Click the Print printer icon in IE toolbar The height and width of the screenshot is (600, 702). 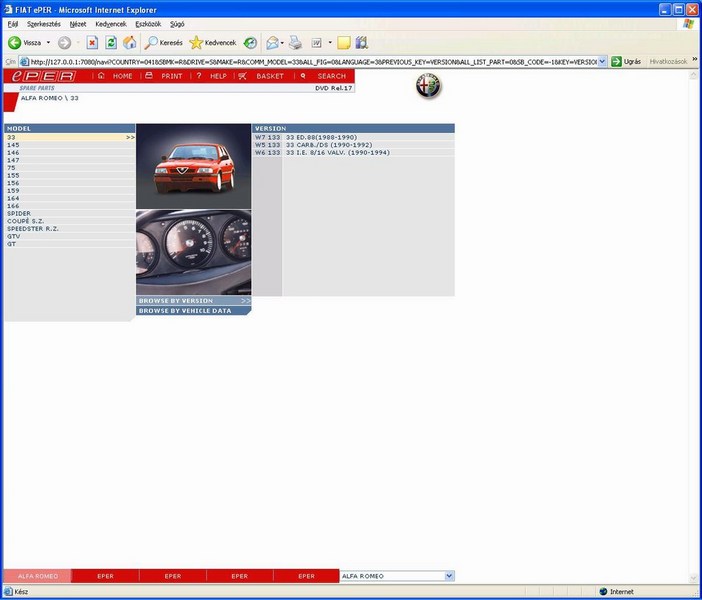point(295,43)
